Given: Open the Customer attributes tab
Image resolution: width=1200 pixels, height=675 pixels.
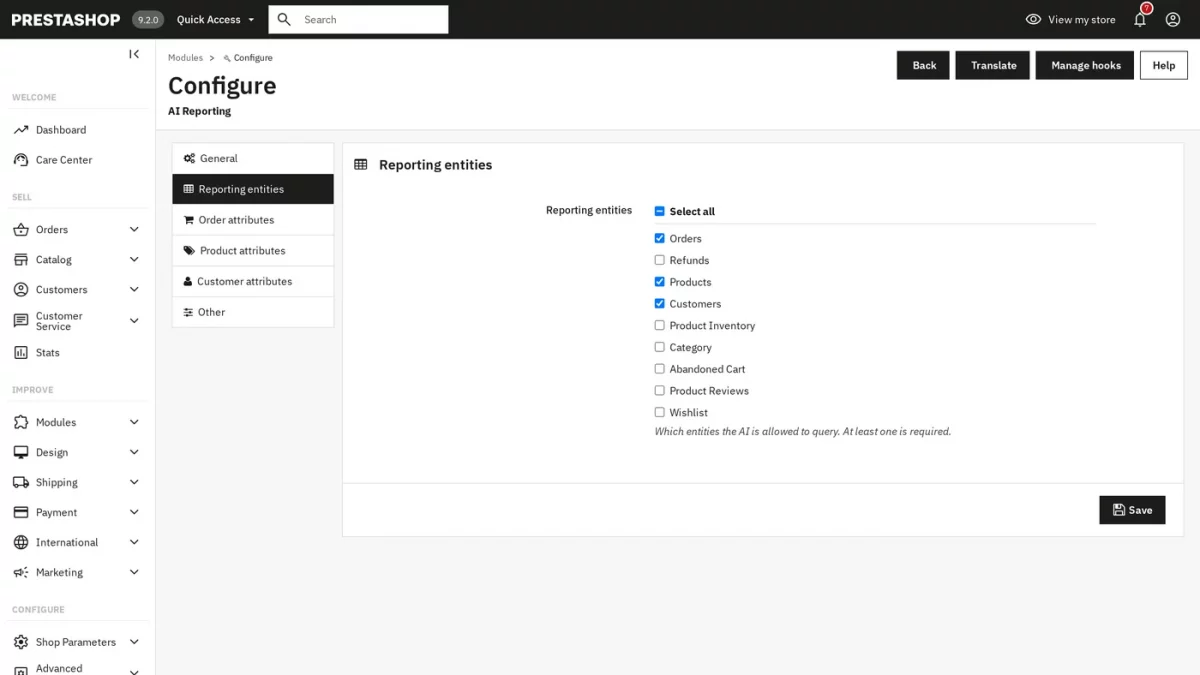Looking at the screenshot, I should (253, 282).
